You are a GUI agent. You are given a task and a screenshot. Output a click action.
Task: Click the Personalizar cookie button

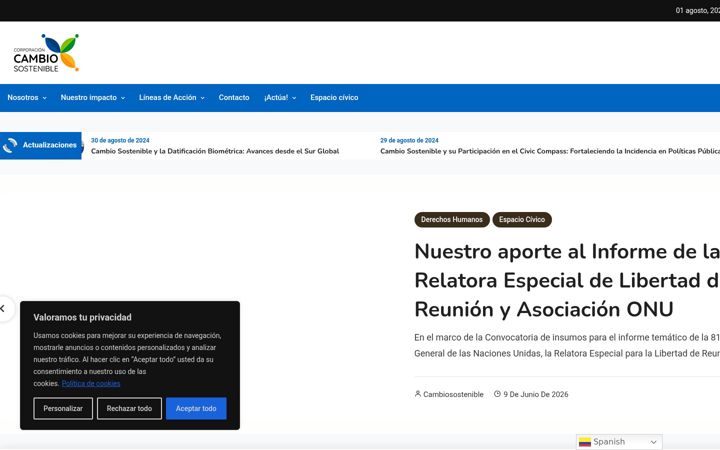[x=63, y=408]
